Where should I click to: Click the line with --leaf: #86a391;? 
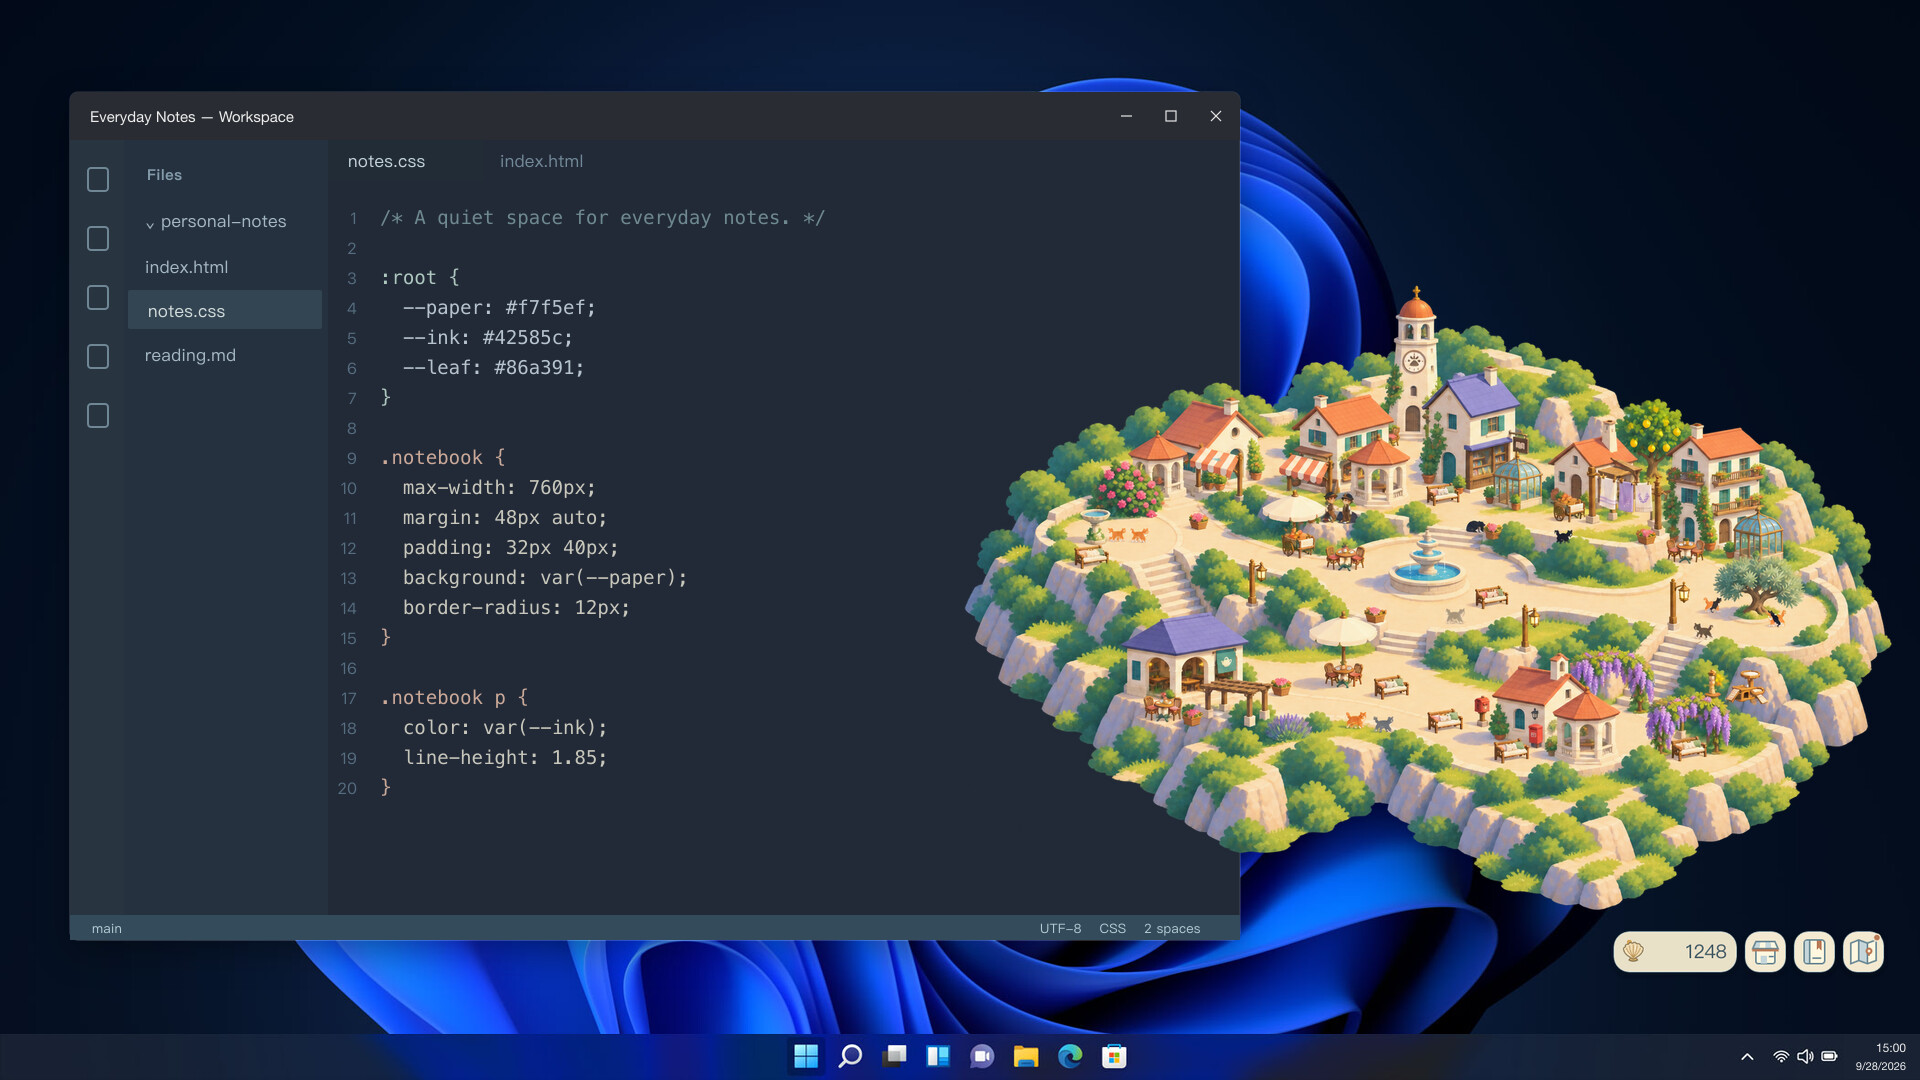[493, 368]
